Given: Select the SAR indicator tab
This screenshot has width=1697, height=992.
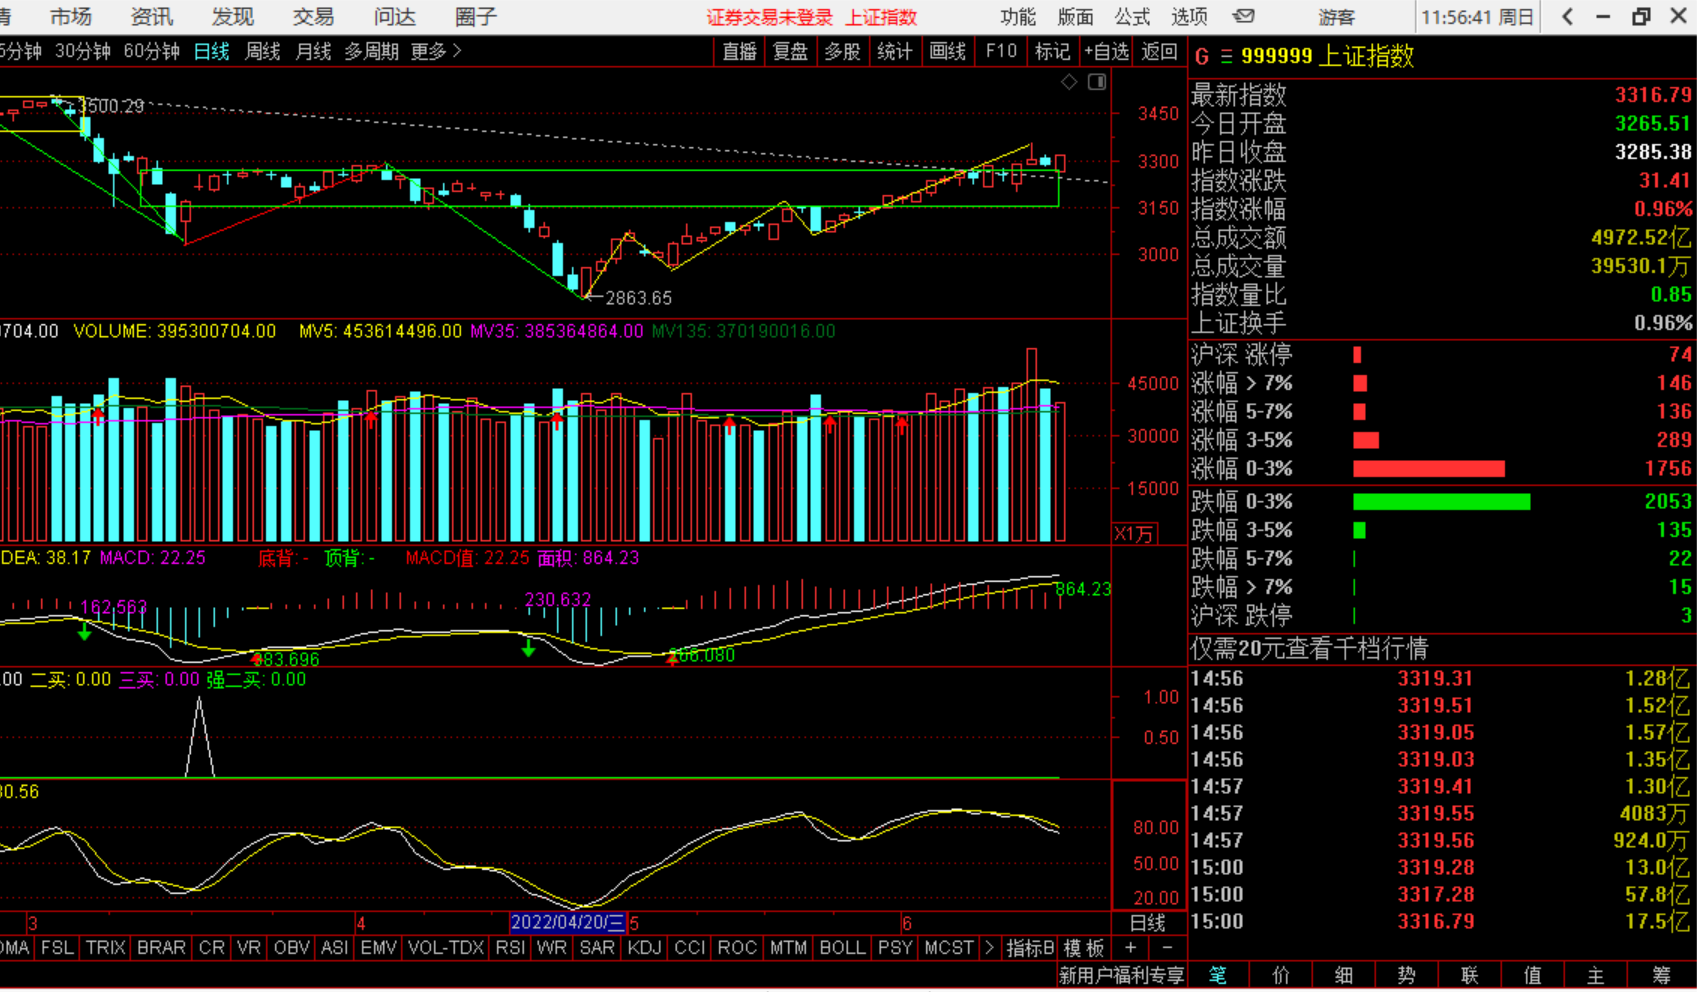Looking at the screenshot, I should [x=597, y=947].
